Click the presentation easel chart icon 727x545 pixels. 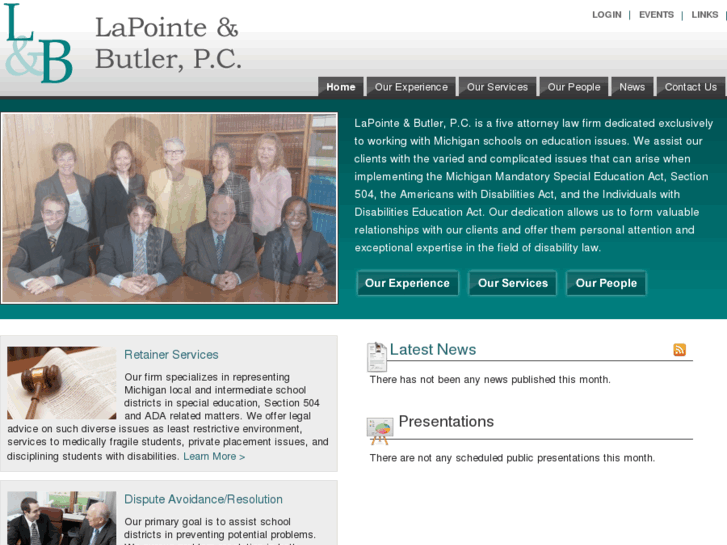point(380,431)
